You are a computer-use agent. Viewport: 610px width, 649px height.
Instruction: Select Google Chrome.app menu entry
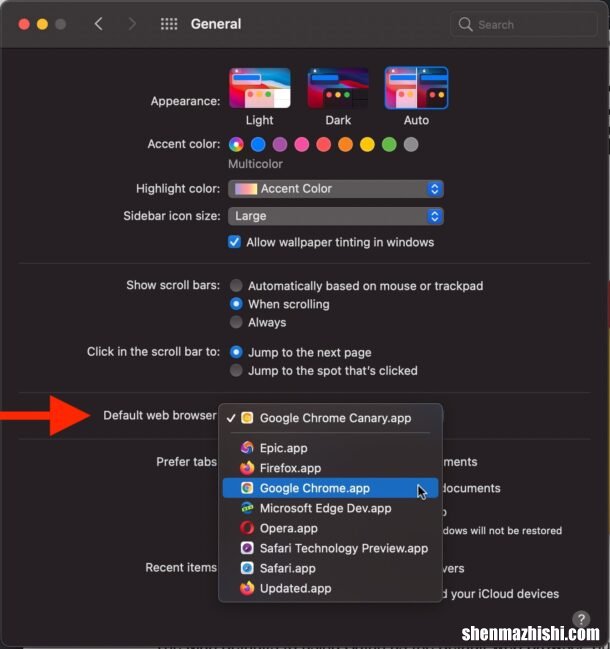point(330,488)
